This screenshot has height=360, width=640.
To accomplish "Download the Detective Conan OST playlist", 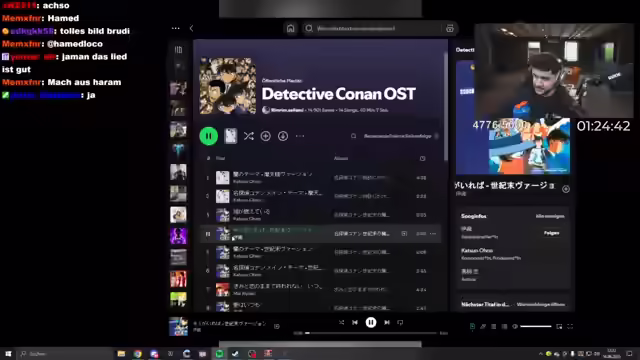I will (x=283, y=136).
